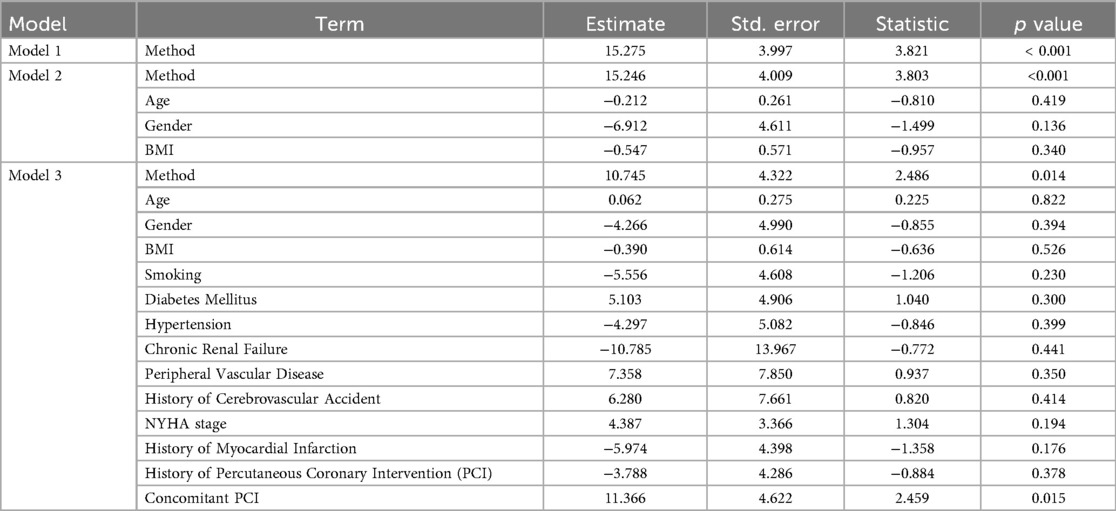Select the p value column header
Viewport: 1116px width, 511px height.
click(x=1048, y=24)
